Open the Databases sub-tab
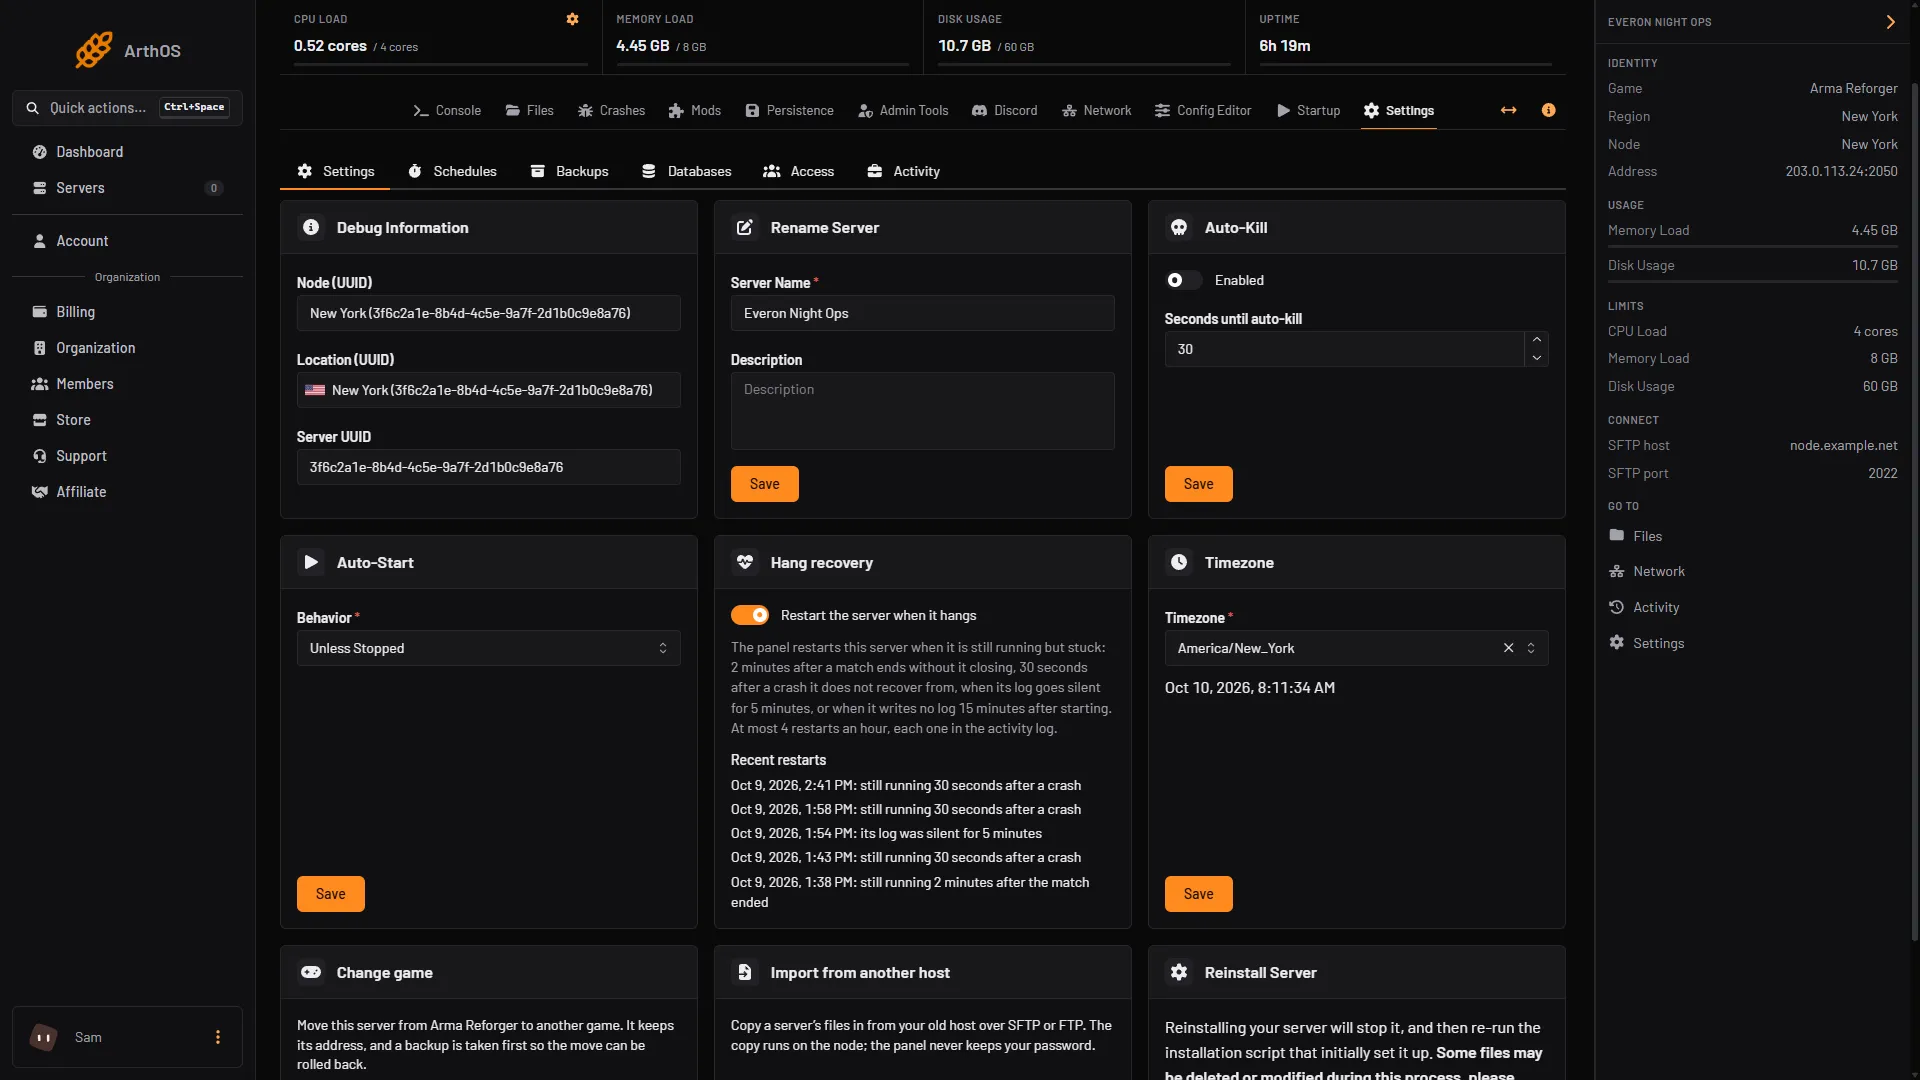1920x1080 pixels. [686, 171]
